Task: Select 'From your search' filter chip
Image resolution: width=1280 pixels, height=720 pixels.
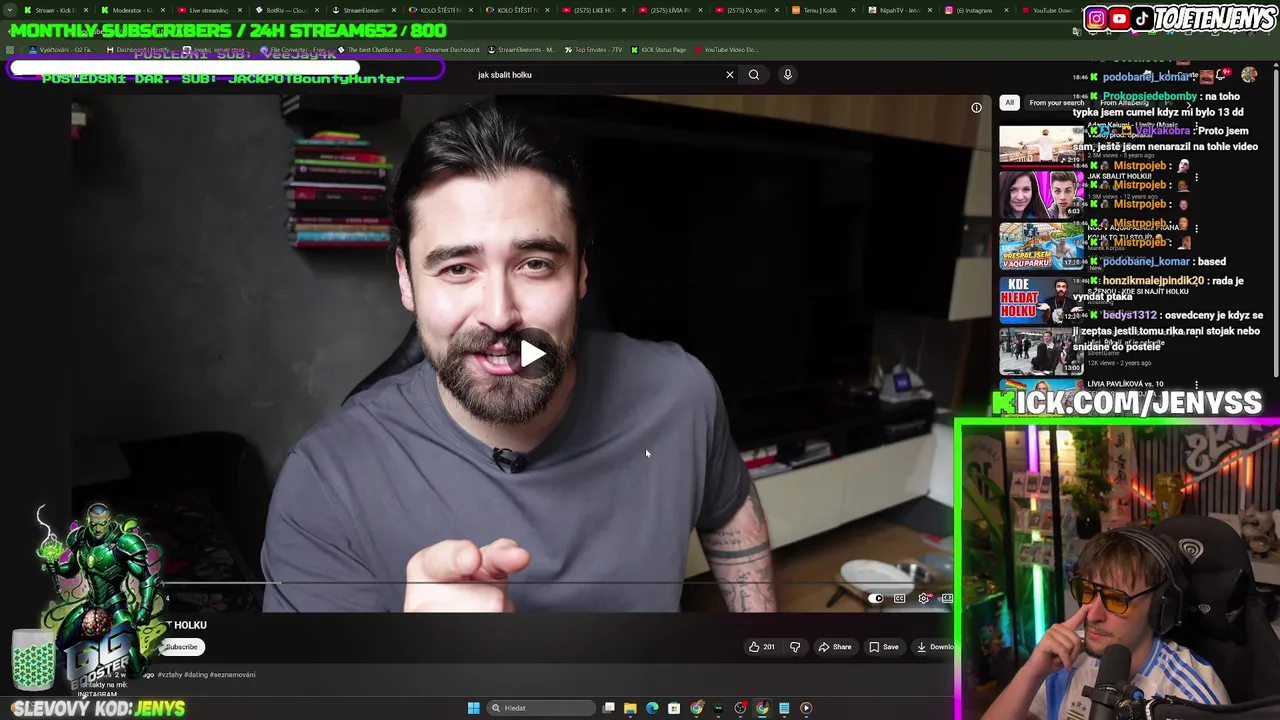Action: click(x=1056, y=102)
